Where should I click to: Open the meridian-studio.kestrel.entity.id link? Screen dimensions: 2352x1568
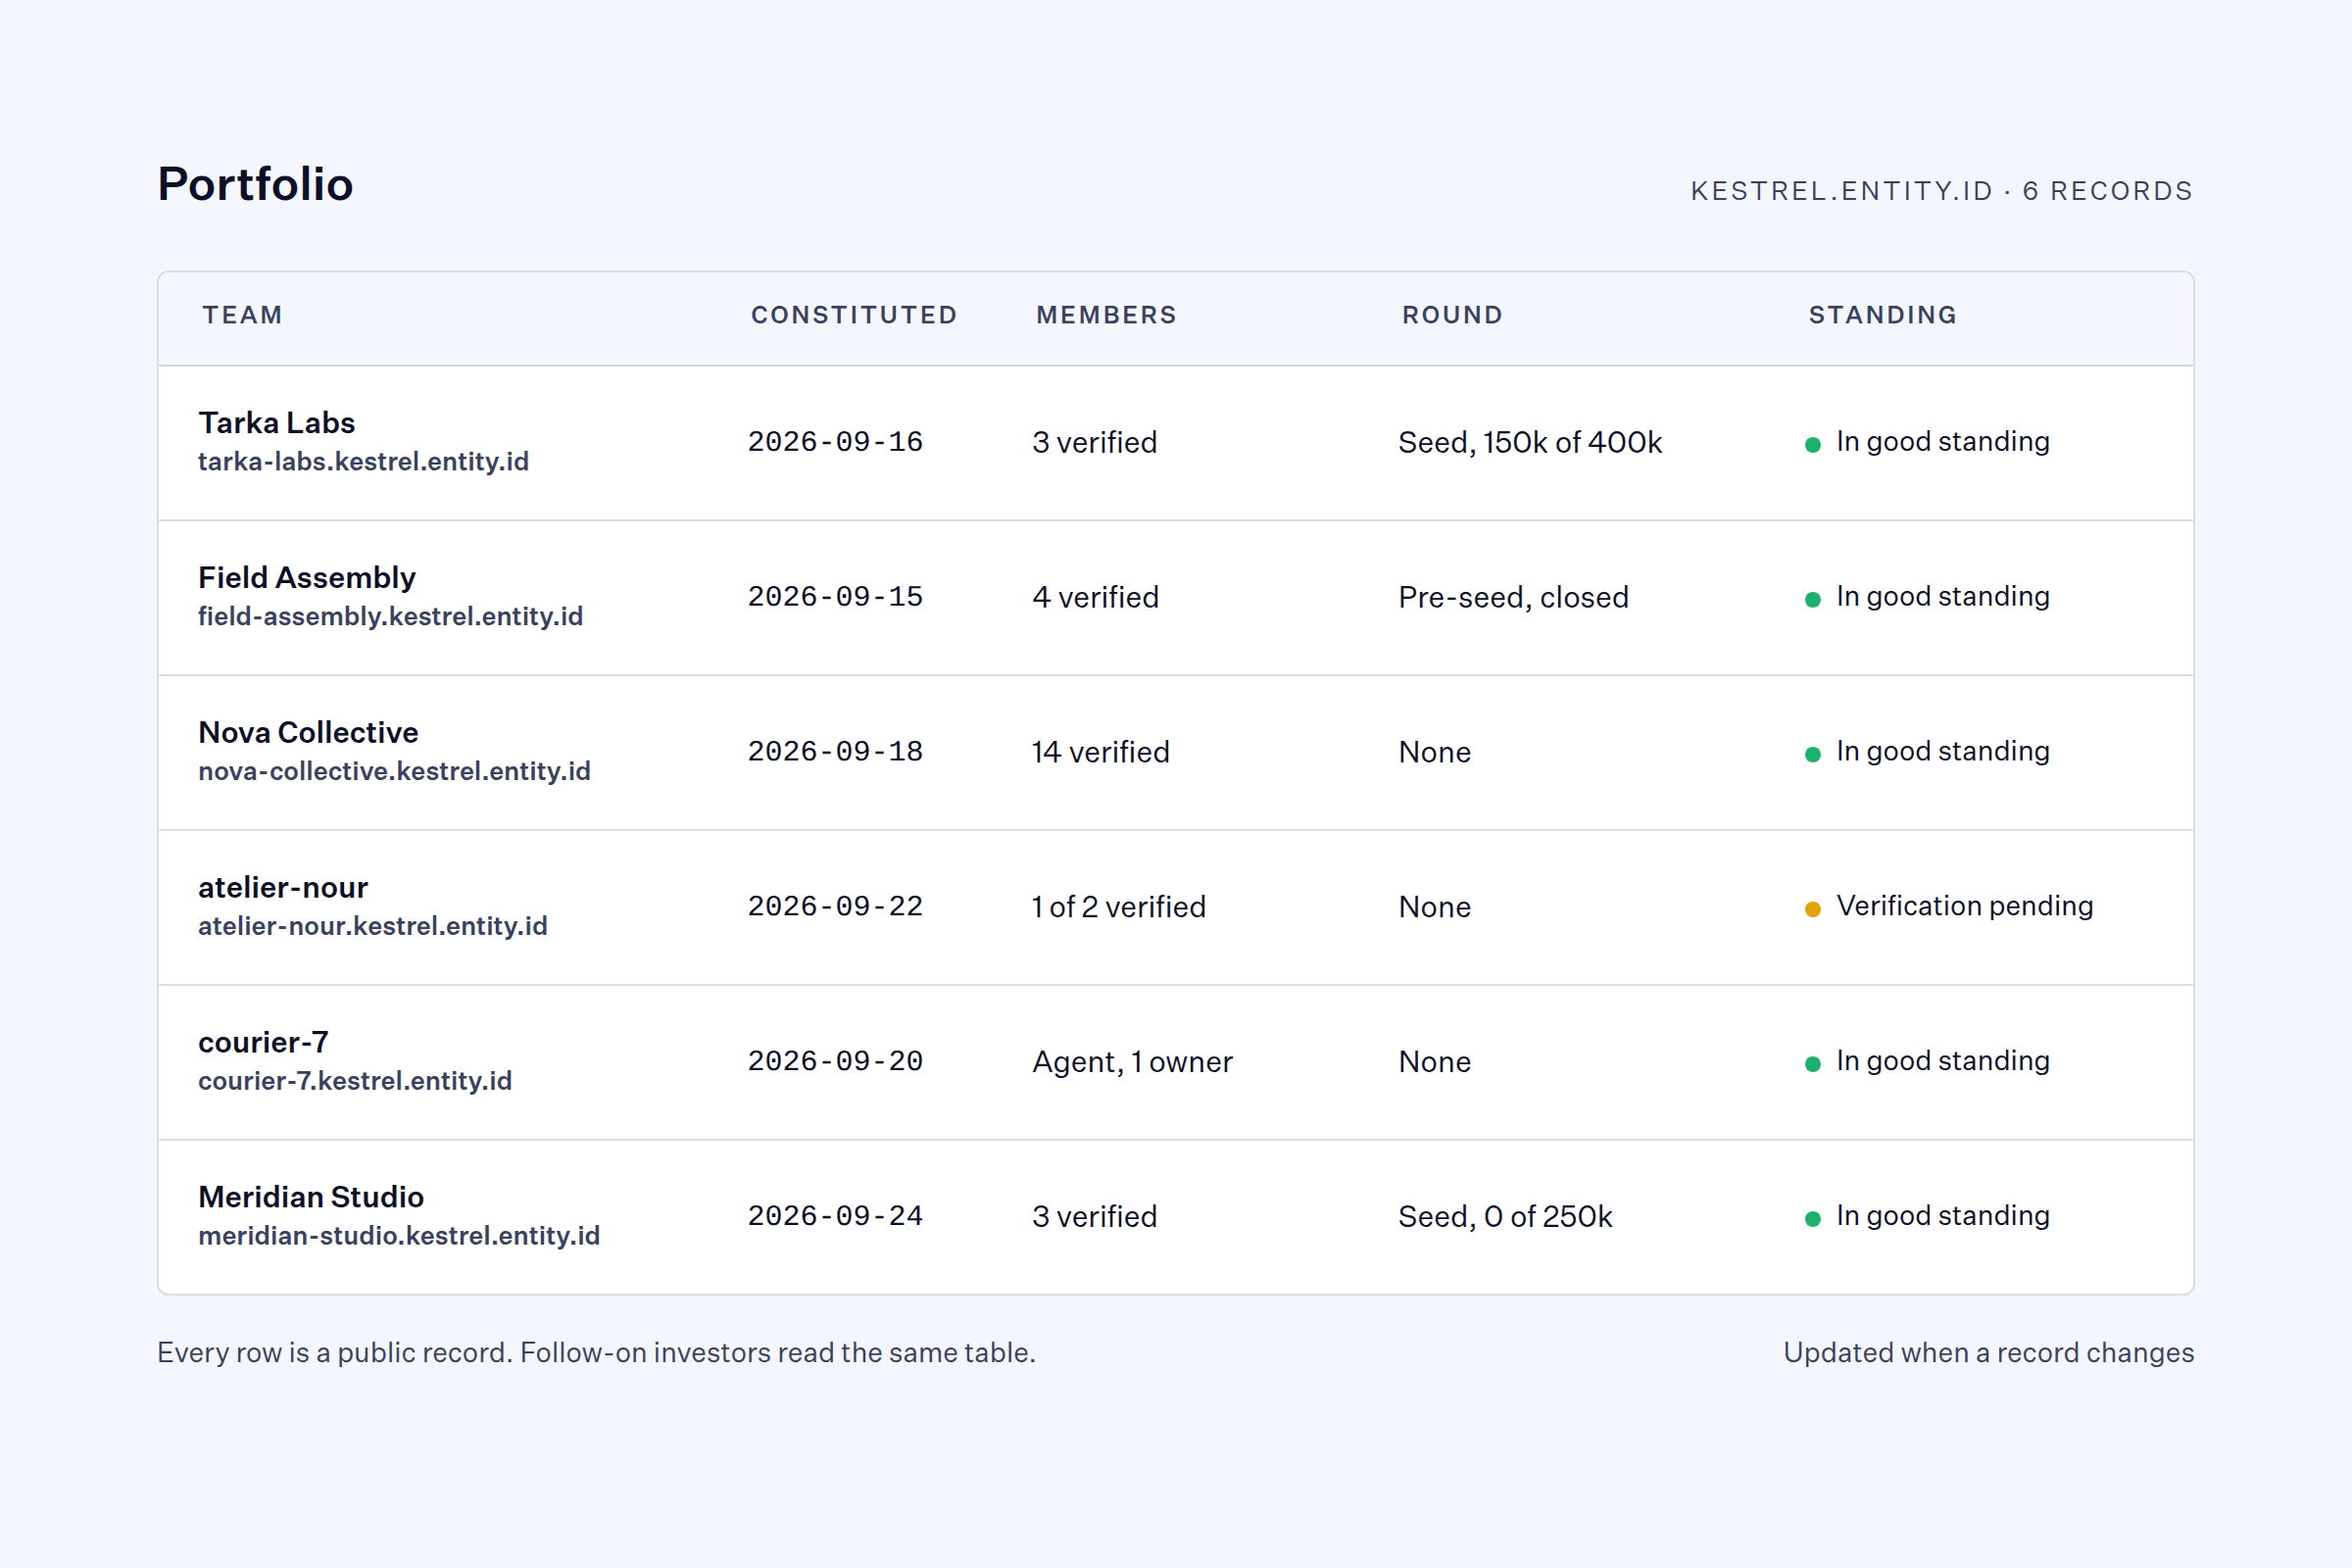[399, 1236]
